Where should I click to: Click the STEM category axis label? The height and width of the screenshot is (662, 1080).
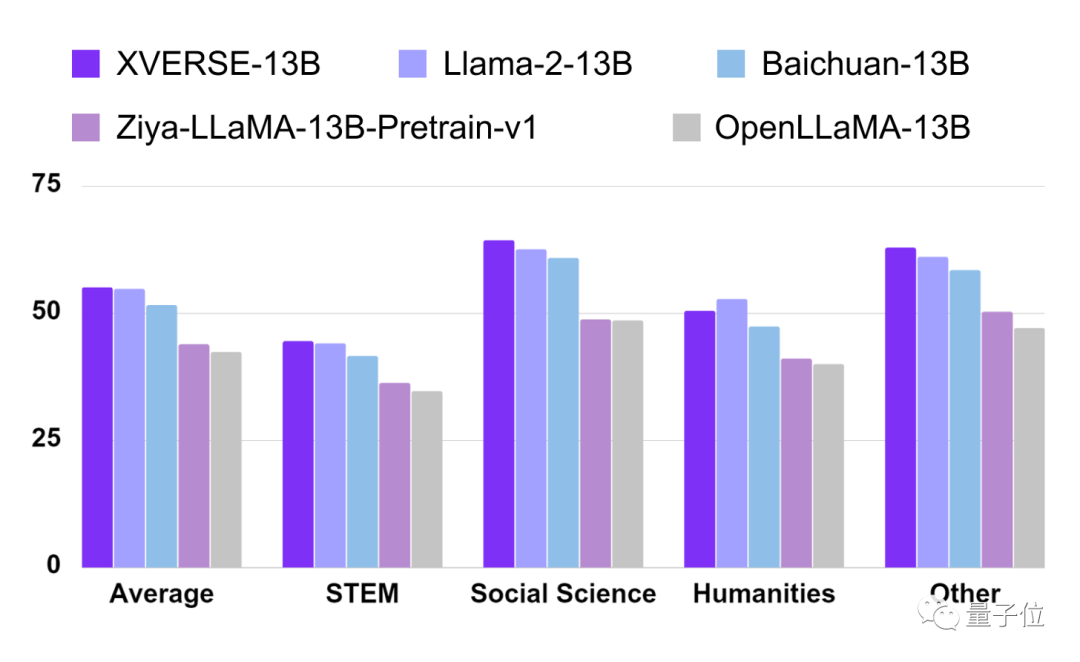pyautogui.click(x=362, y=593)
